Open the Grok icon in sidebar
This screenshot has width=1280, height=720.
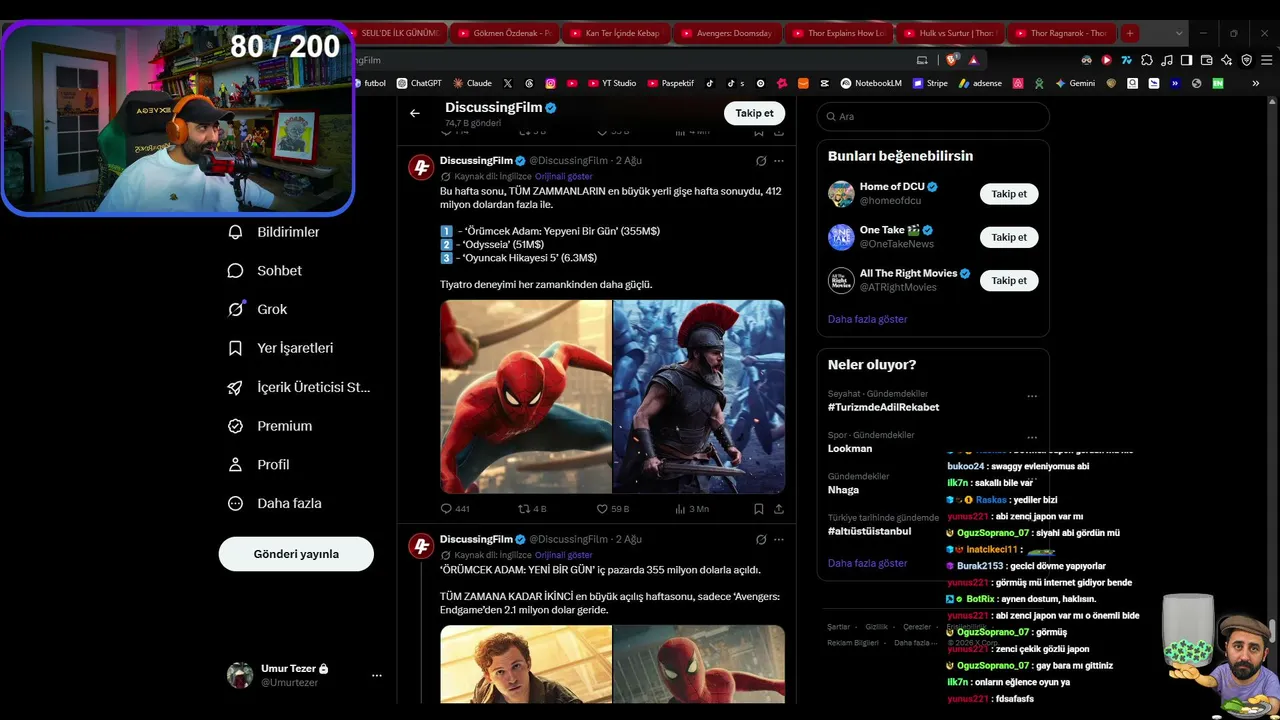point(235,309)
